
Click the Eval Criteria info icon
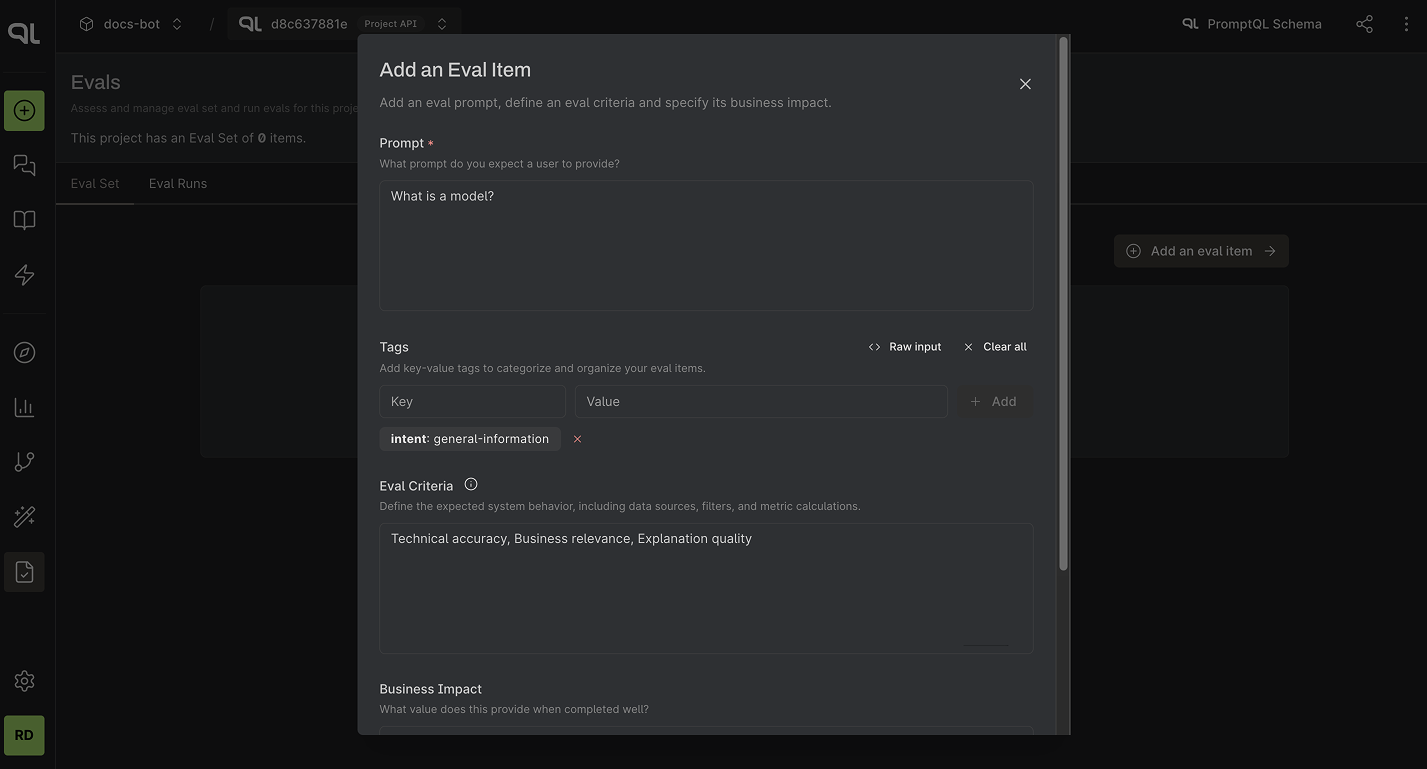pyautogui.click(x=471, y=484)
